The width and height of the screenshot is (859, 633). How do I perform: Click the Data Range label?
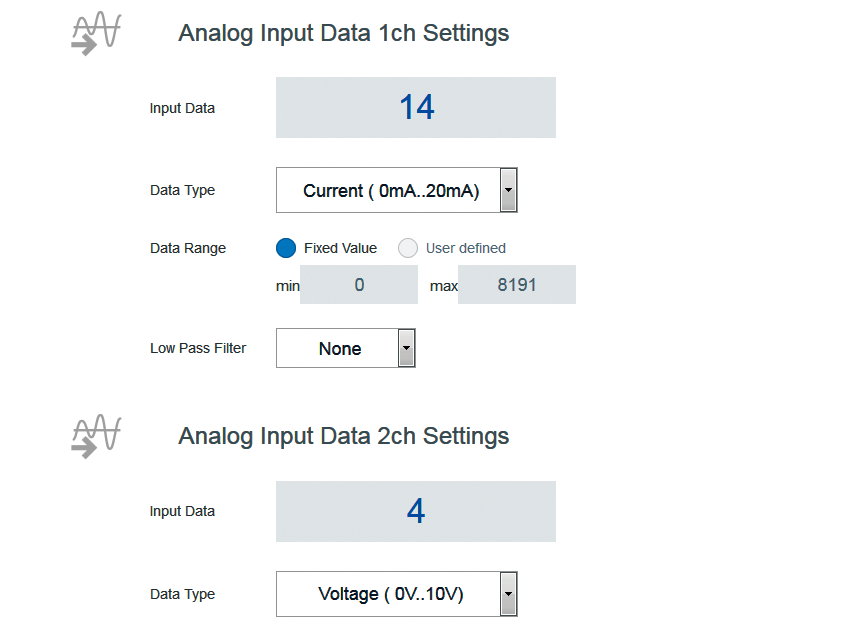tap(188, 248)
